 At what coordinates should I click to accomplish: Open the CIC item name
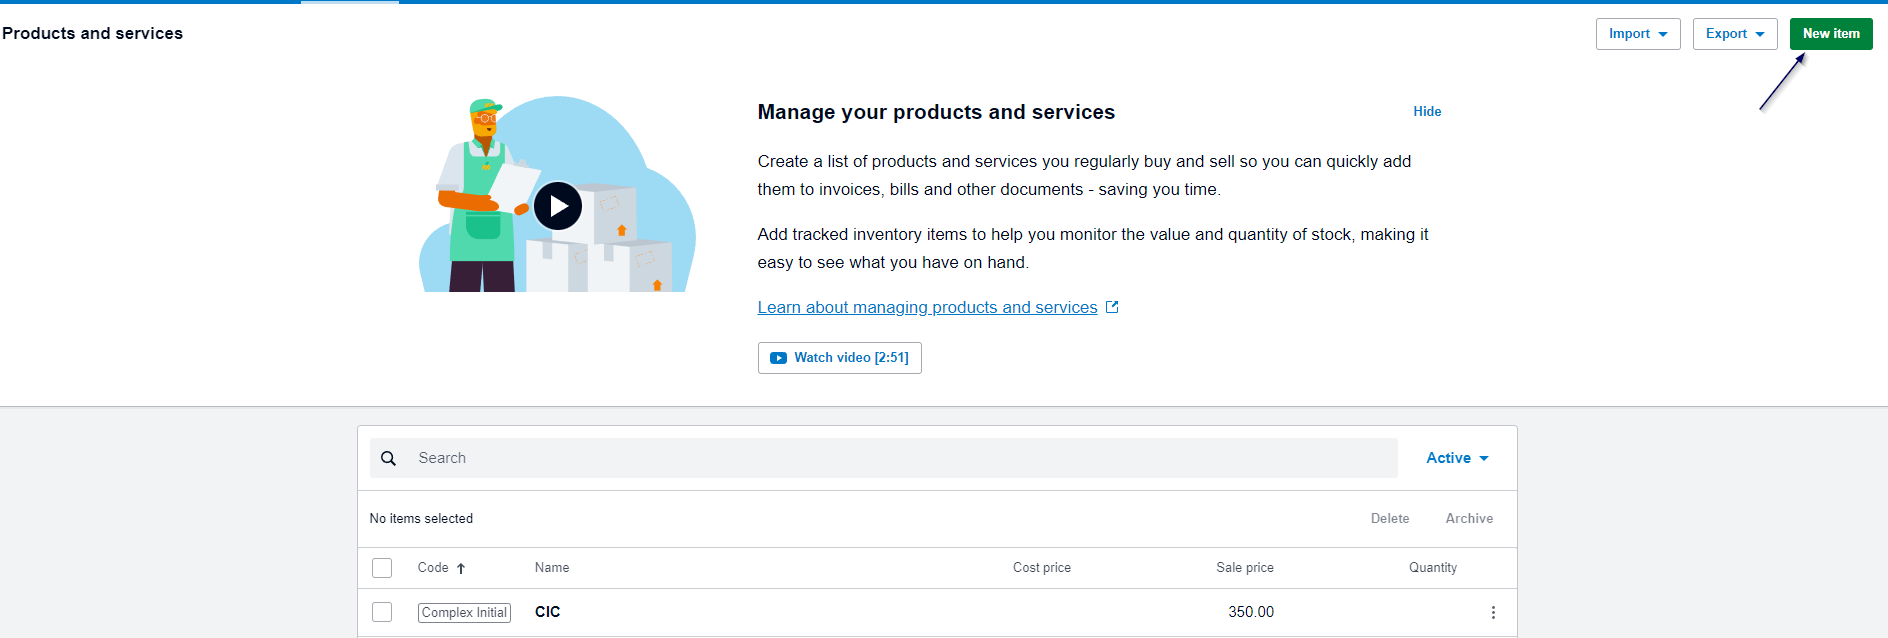pyautogui.click(x=547, y=612)
